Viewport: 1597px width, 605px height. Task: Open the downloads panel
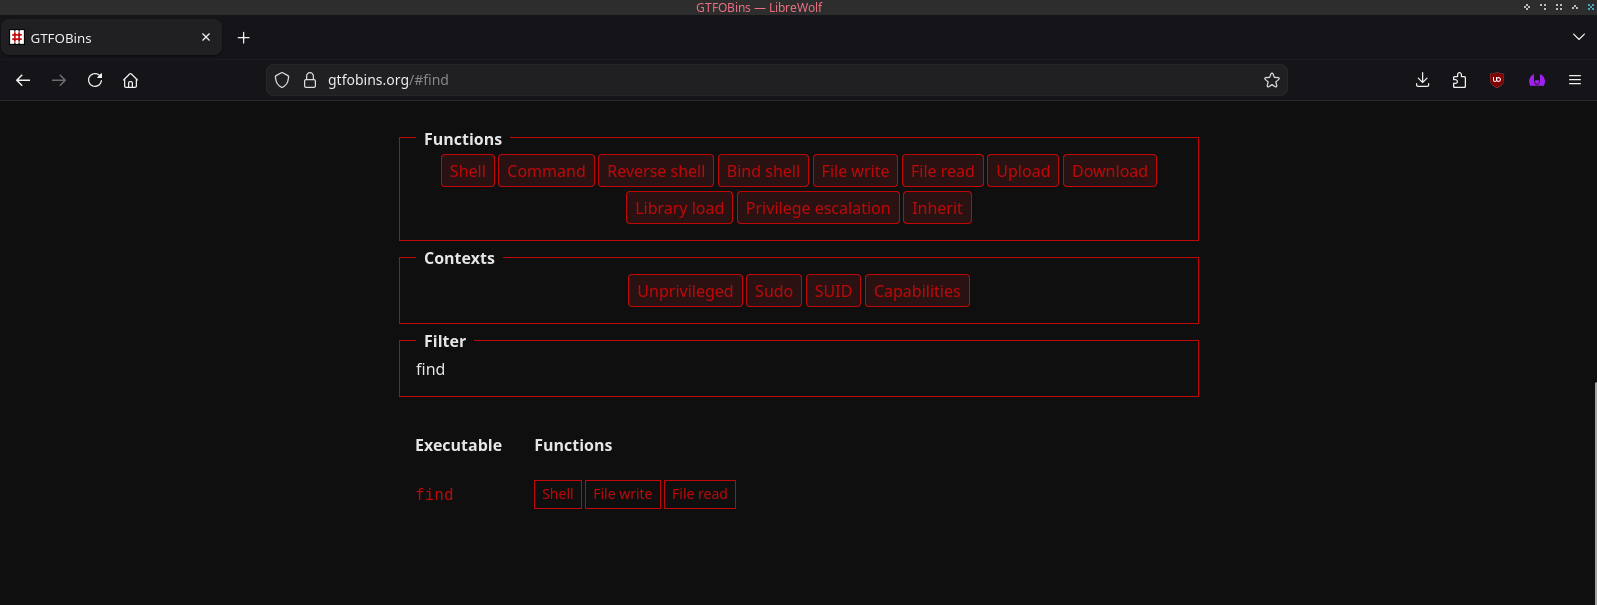click(1422, 80)
